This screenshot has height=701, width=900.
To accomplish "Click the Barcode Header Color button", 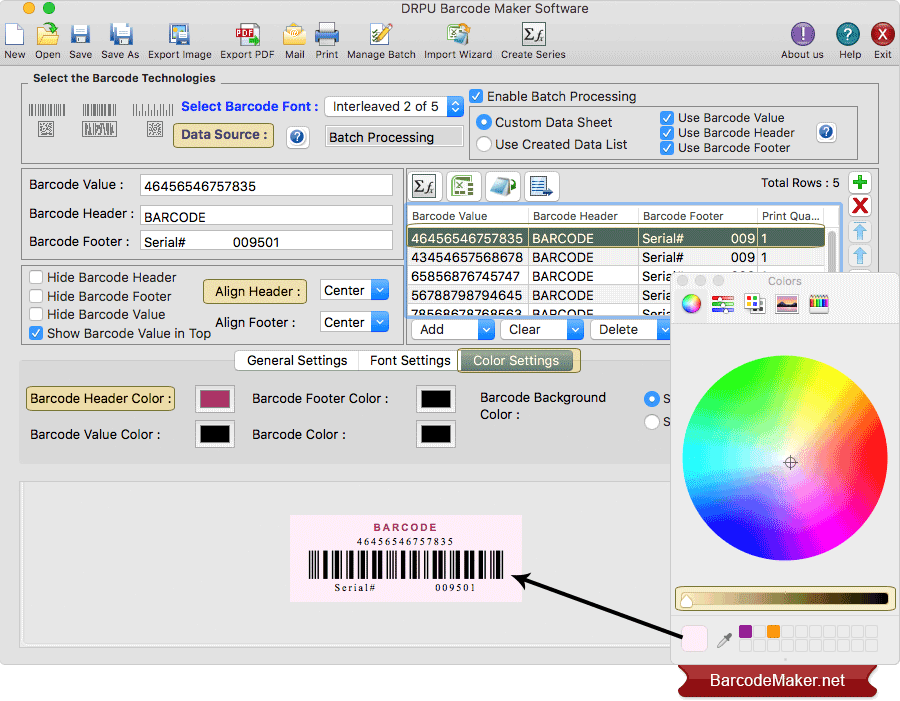I will pos(100,398).
